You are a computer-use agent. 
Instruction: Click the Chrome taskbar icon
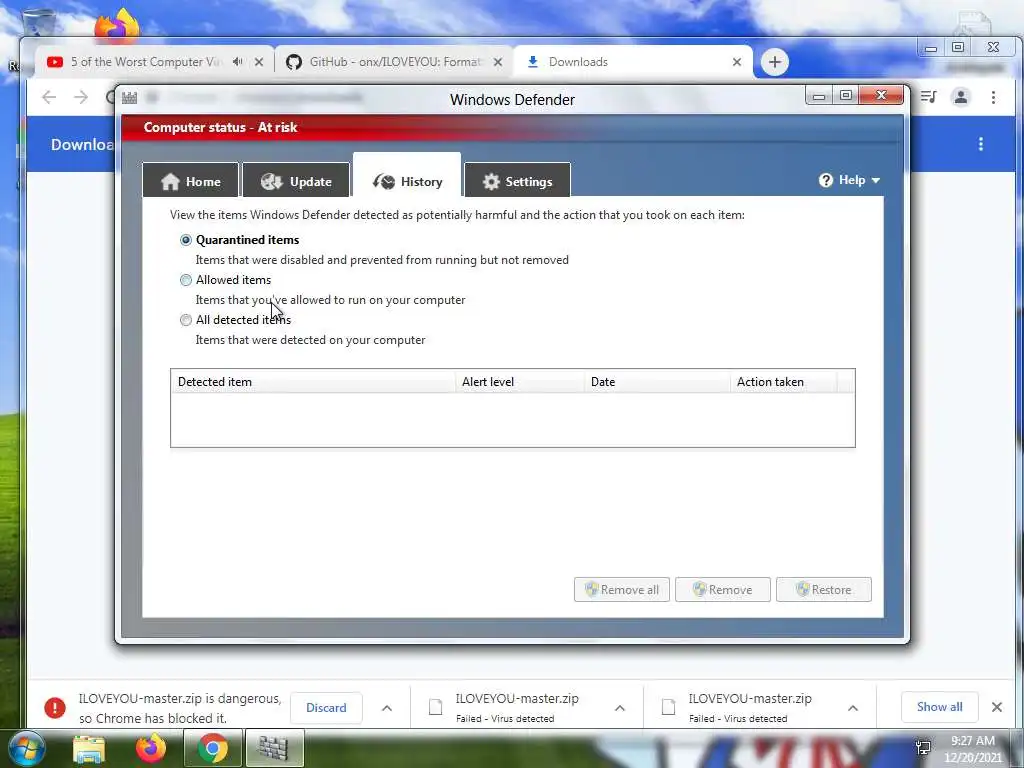click(x=212, y=748)
